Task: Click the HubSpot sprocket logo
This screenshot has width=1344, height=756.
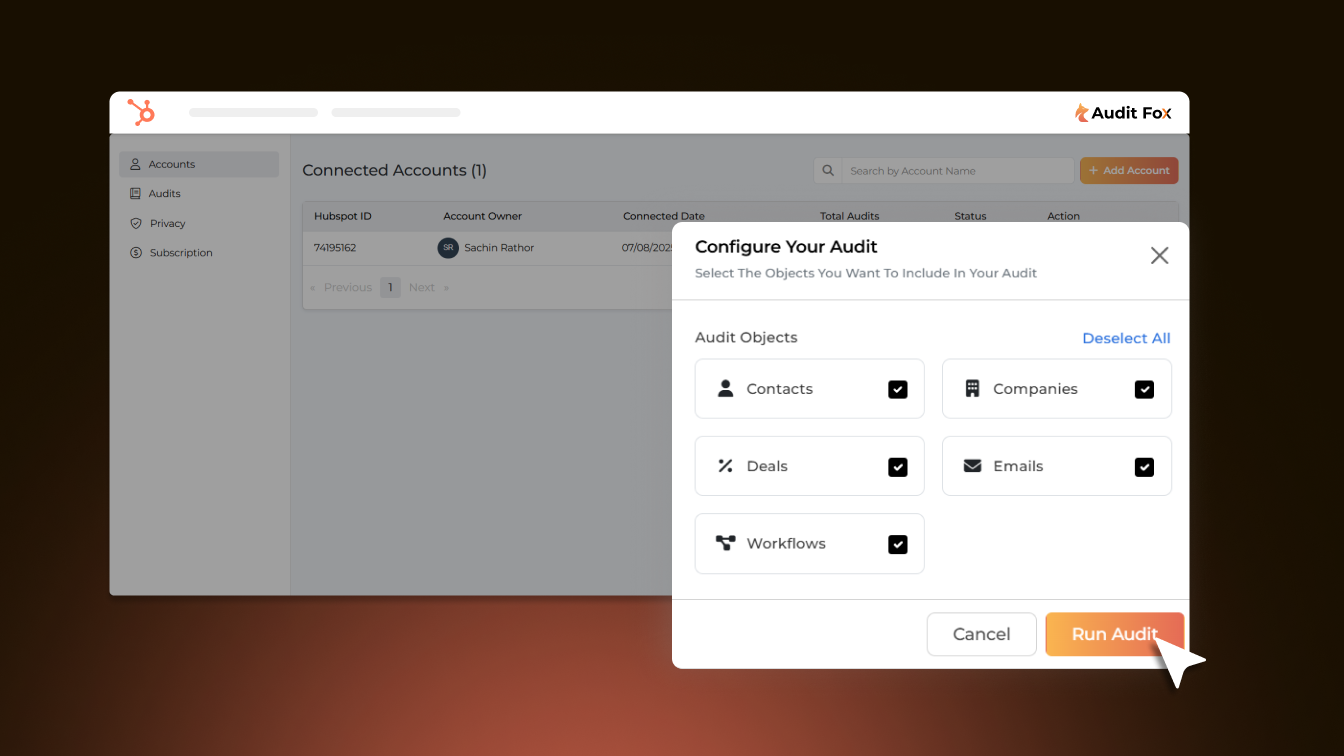Action: pyautogui.click(x=141, y=112)
